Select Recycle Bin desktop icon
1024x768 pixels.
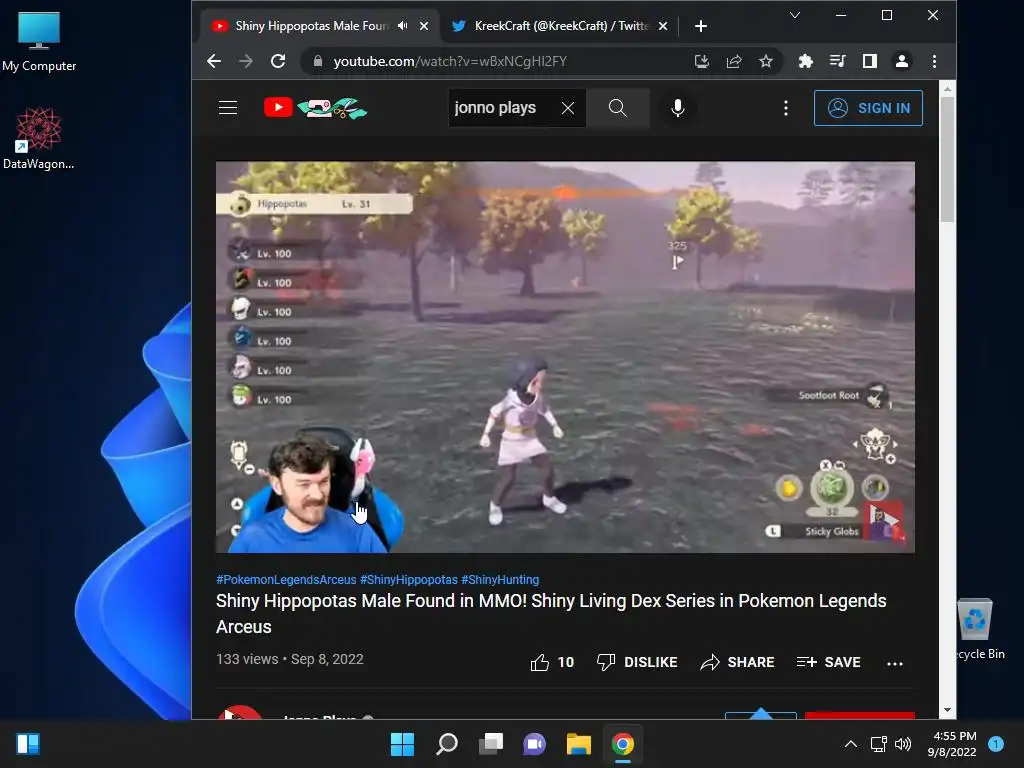pyautogui.click(x=978, y=629)
